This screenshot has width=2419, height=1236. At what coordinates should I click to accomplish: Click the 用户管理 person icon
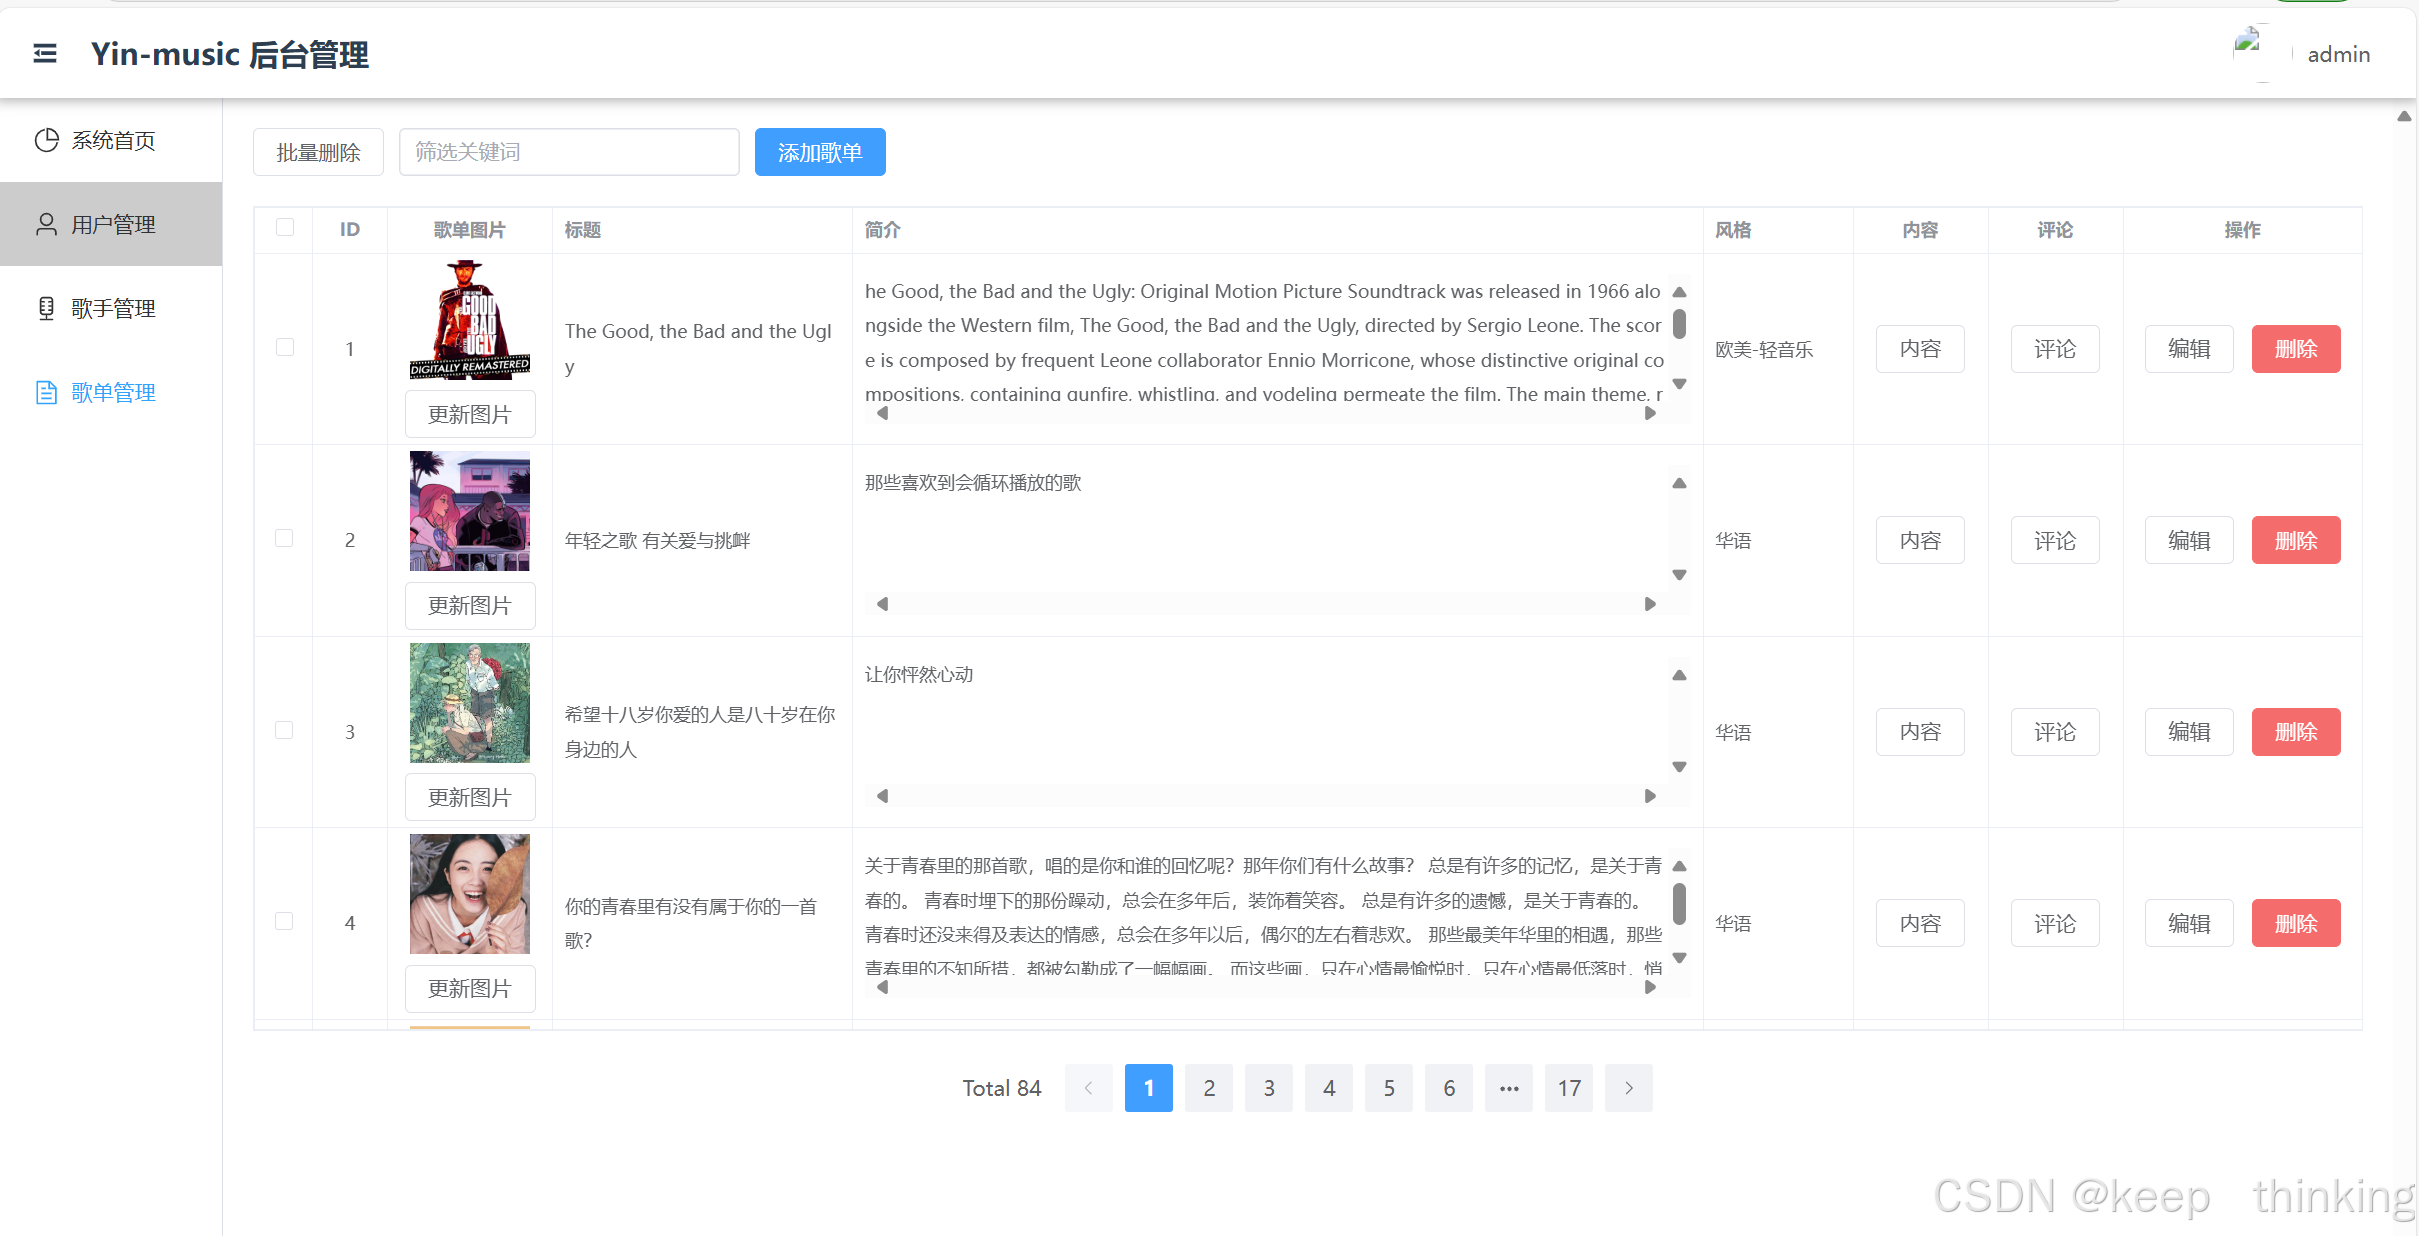pos(46,224)
